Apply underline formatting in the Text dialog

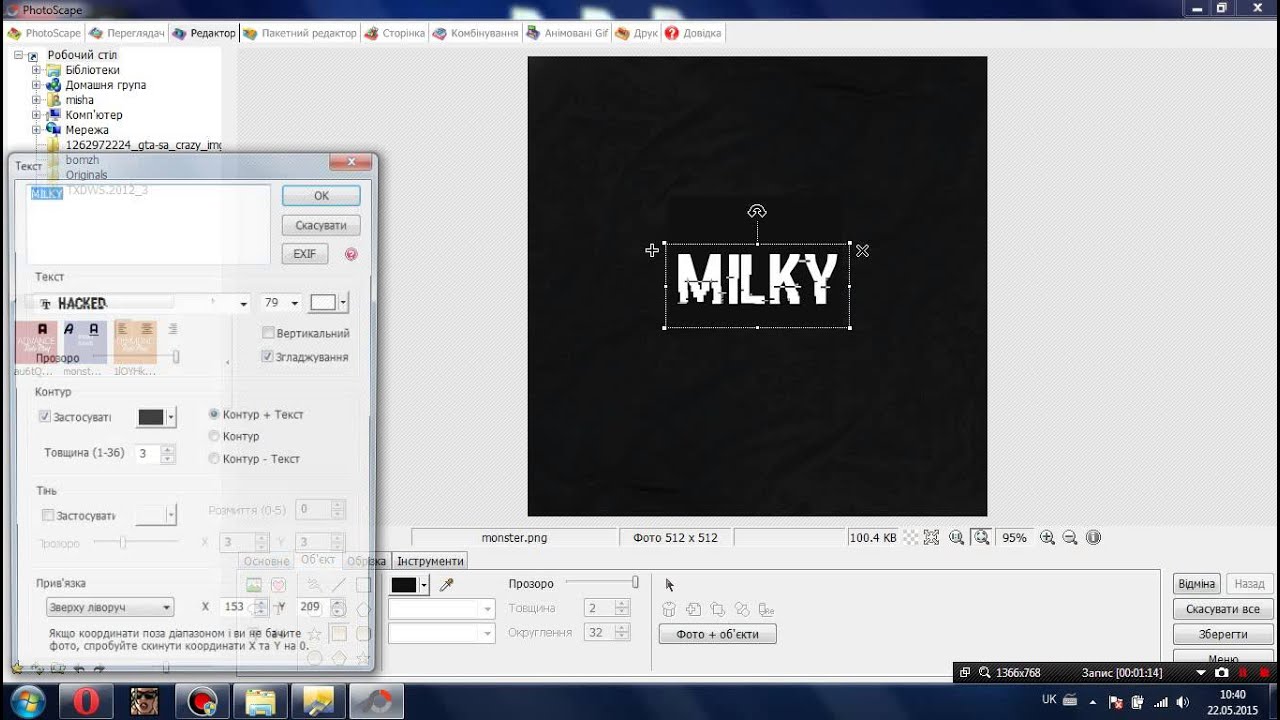tap(94, 328)
